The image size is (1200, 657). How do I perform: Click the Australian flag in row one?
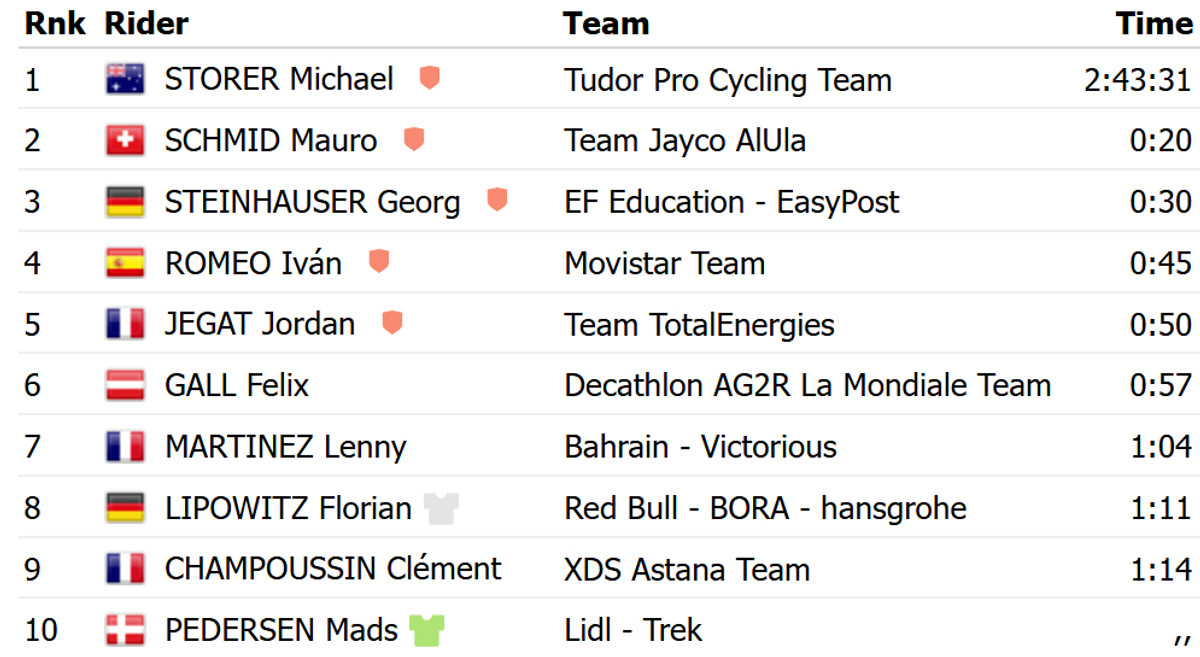125,79
